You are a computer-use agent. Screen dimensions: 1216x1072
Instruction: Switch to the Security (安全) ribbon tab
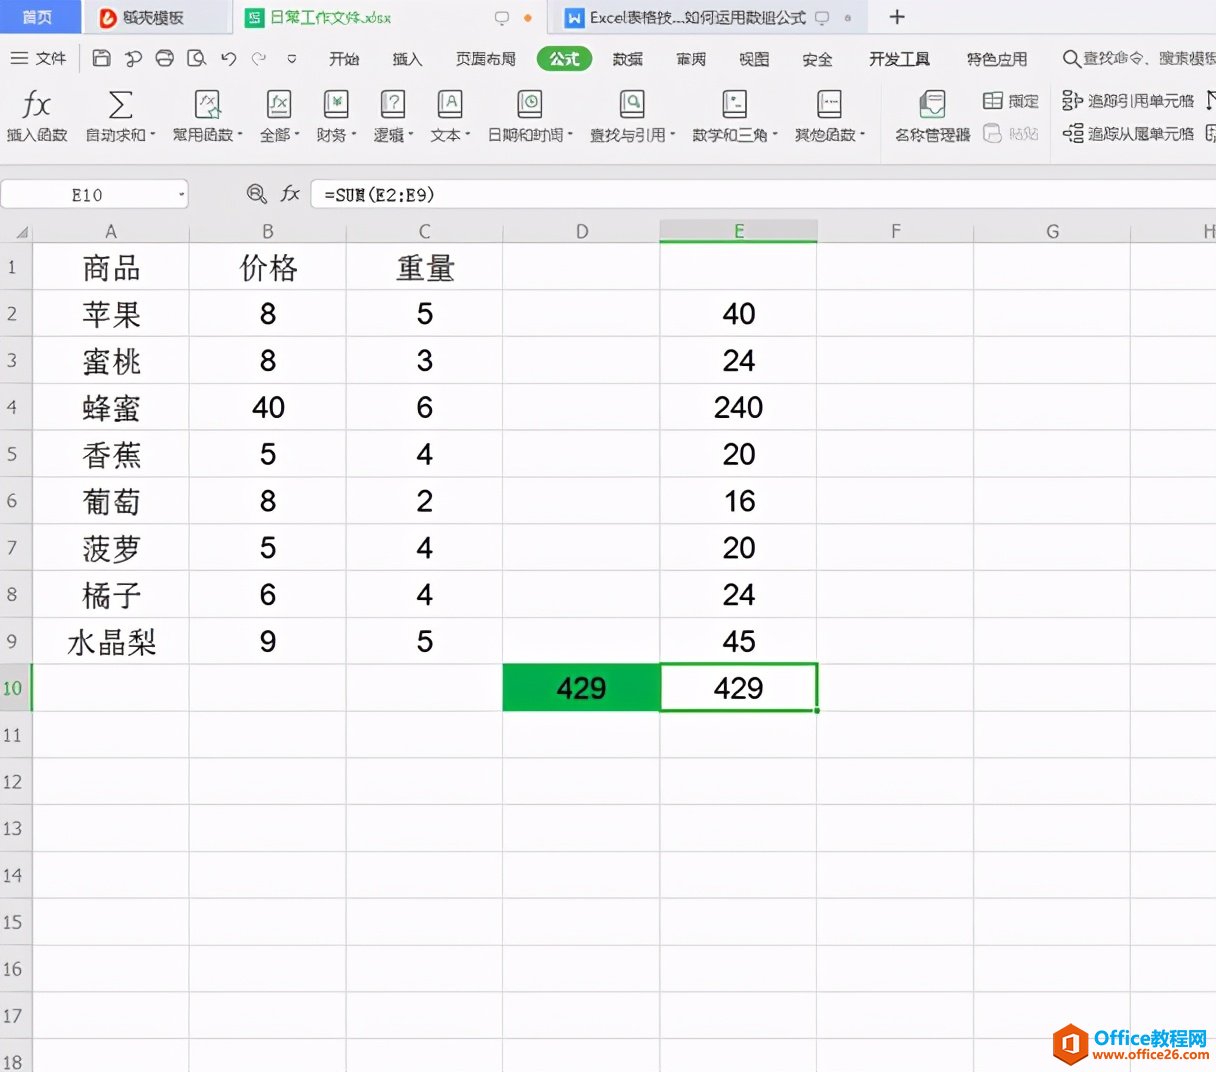click(x=817, y=59)
